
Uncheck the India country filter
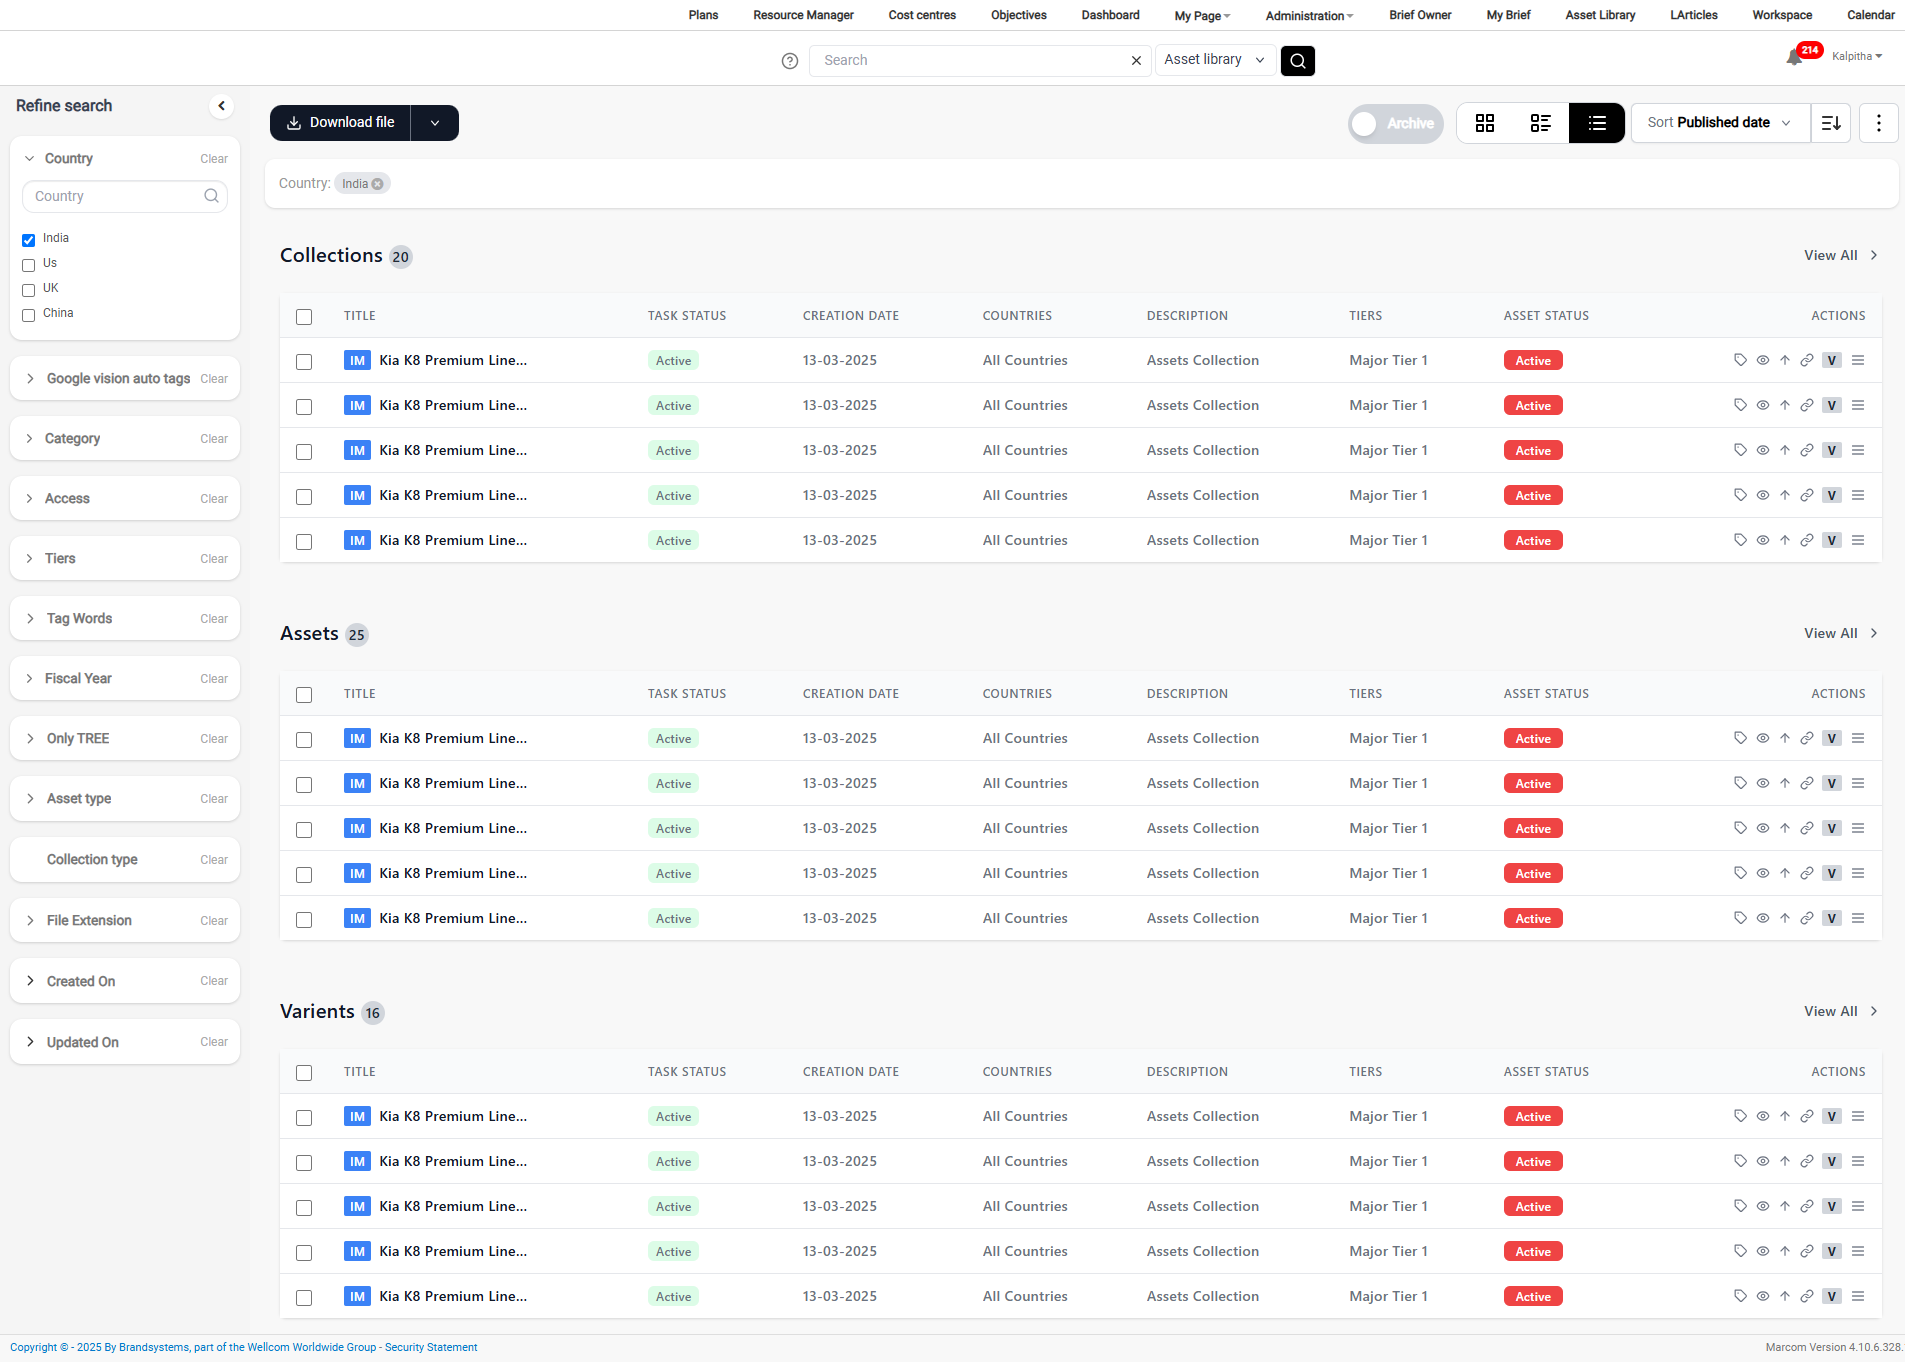[29, 240]
